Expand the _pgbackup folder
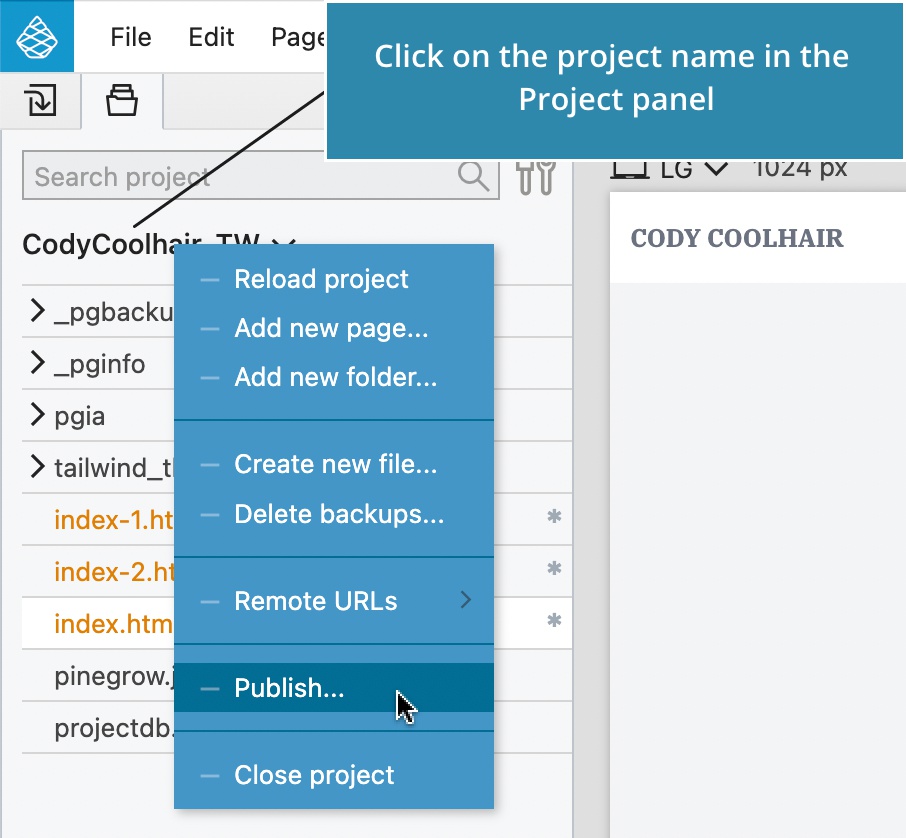Viewport: 906px width, 838px height. [38, 311]
